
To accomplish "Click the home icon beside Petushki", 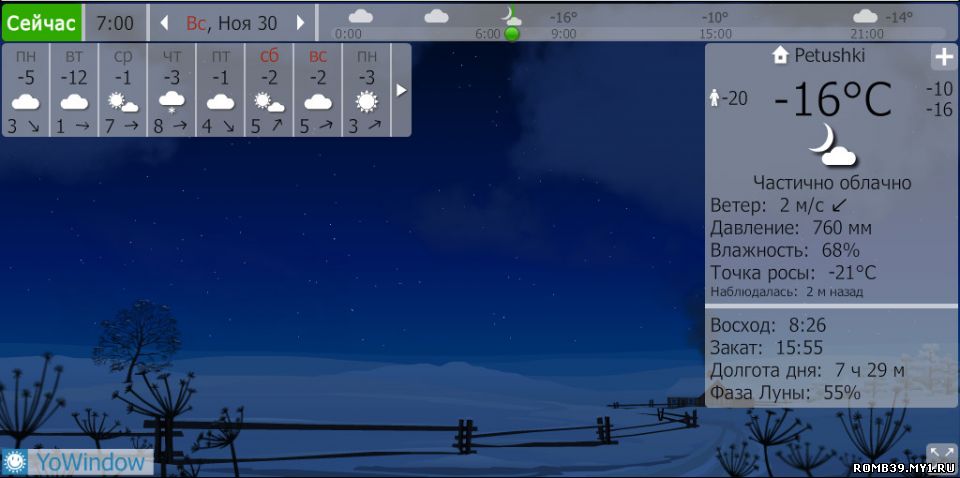I will [781, 56].
